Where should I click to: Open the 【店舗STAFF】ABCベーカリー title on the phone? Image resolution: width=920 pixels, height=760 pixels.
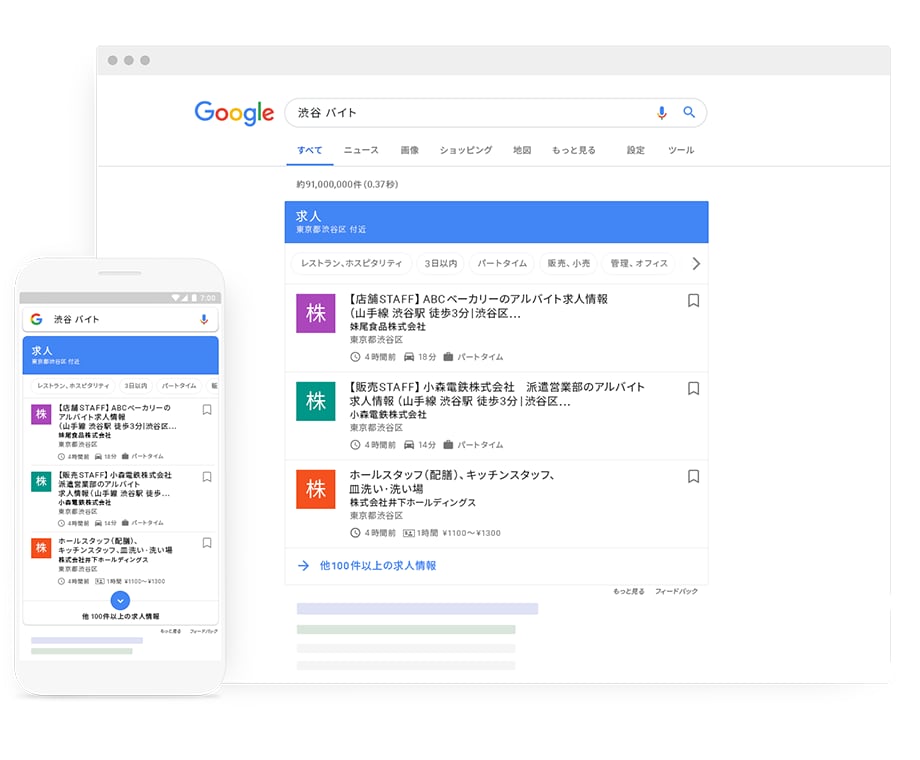point(117,417)
